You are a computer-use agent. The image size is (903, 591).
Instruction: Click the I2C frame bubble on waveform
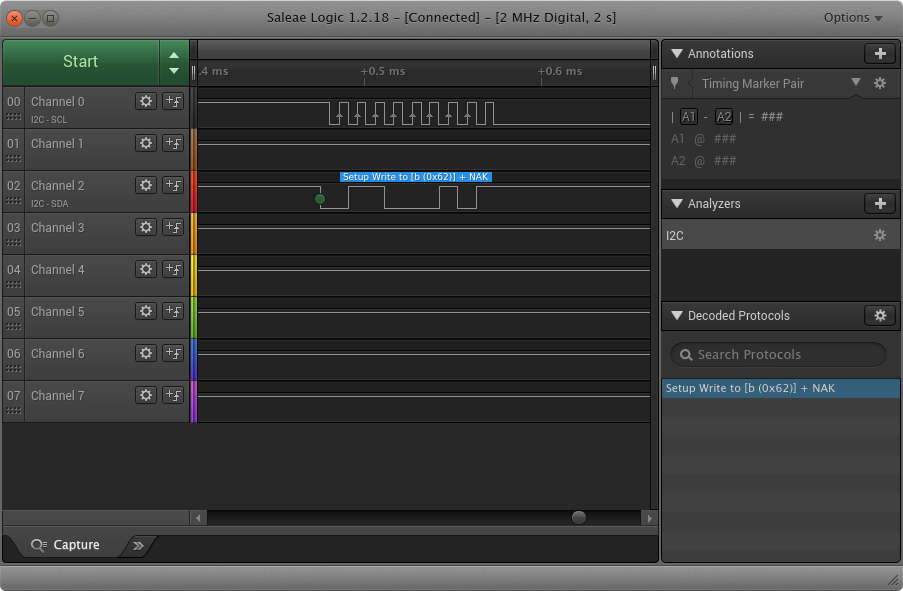[415, 177]
